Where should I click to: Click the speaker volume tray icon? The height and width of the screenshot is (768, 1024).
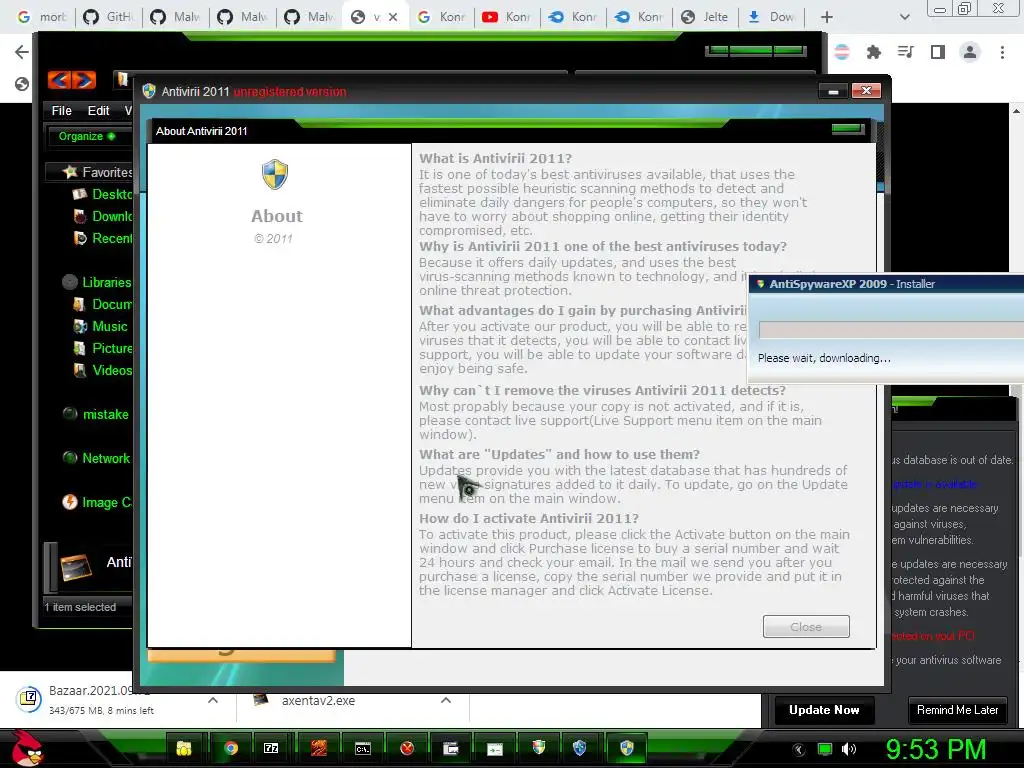tap(849, 749)
